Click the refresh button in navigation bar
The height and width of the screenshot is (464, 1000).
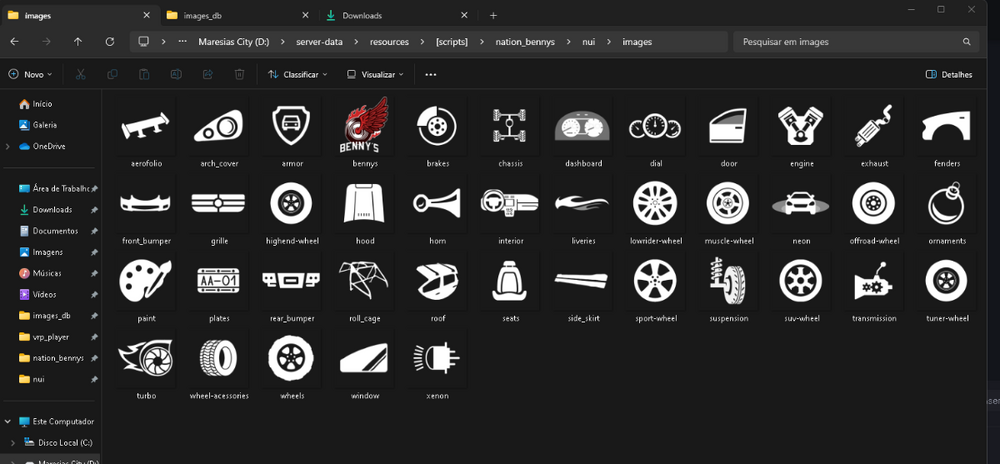point(110,42)
